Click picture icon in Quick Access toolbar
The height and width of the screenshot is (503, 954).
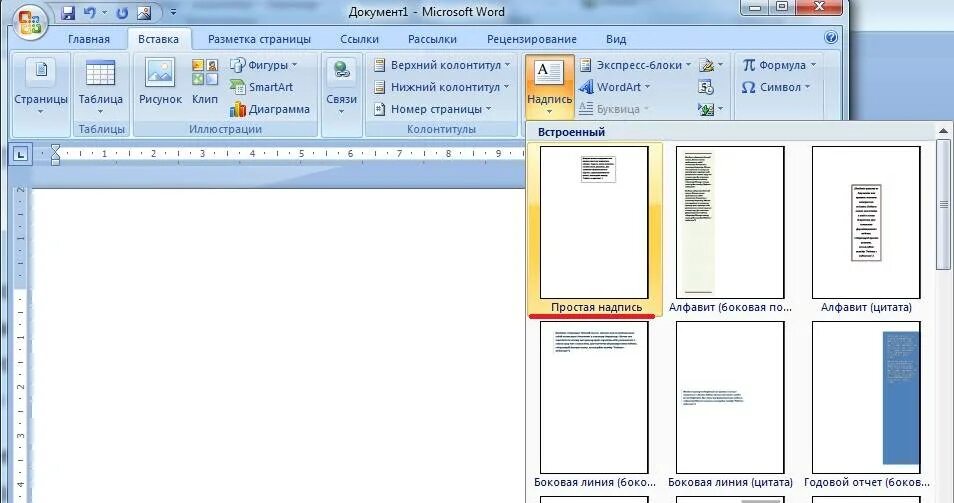click(144, 12)
